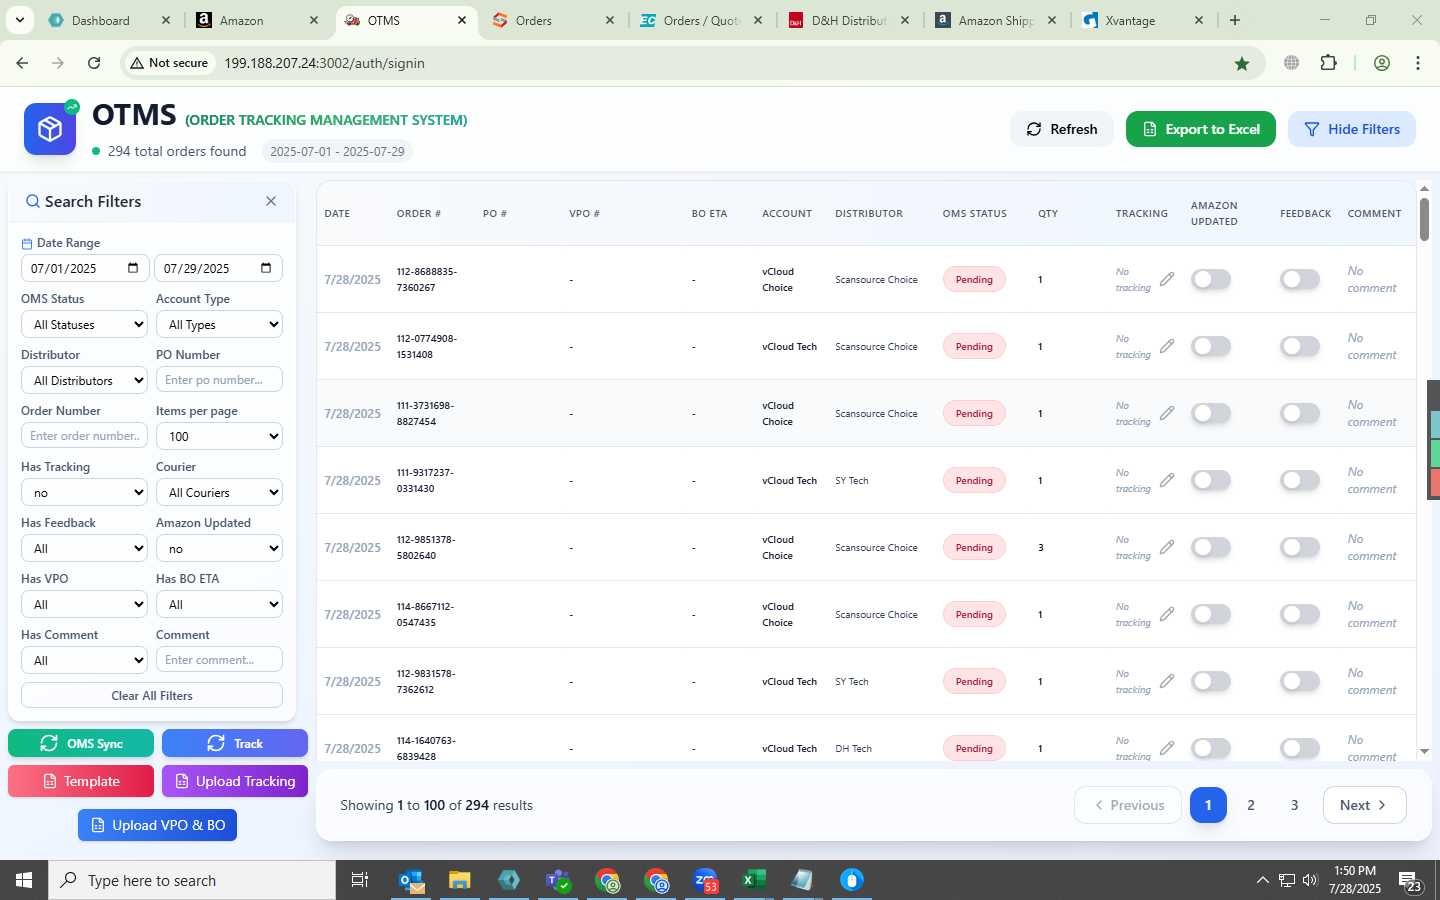Toggle Feedback for order 111-9317237-0331430
This screenshot has height=900, width=1440.
1300,480
